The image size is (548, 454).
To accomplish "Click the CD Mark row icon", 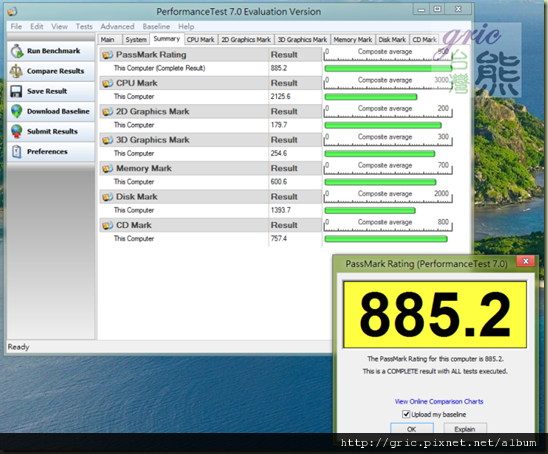I will pyautogui.click(x=107, y=225).
